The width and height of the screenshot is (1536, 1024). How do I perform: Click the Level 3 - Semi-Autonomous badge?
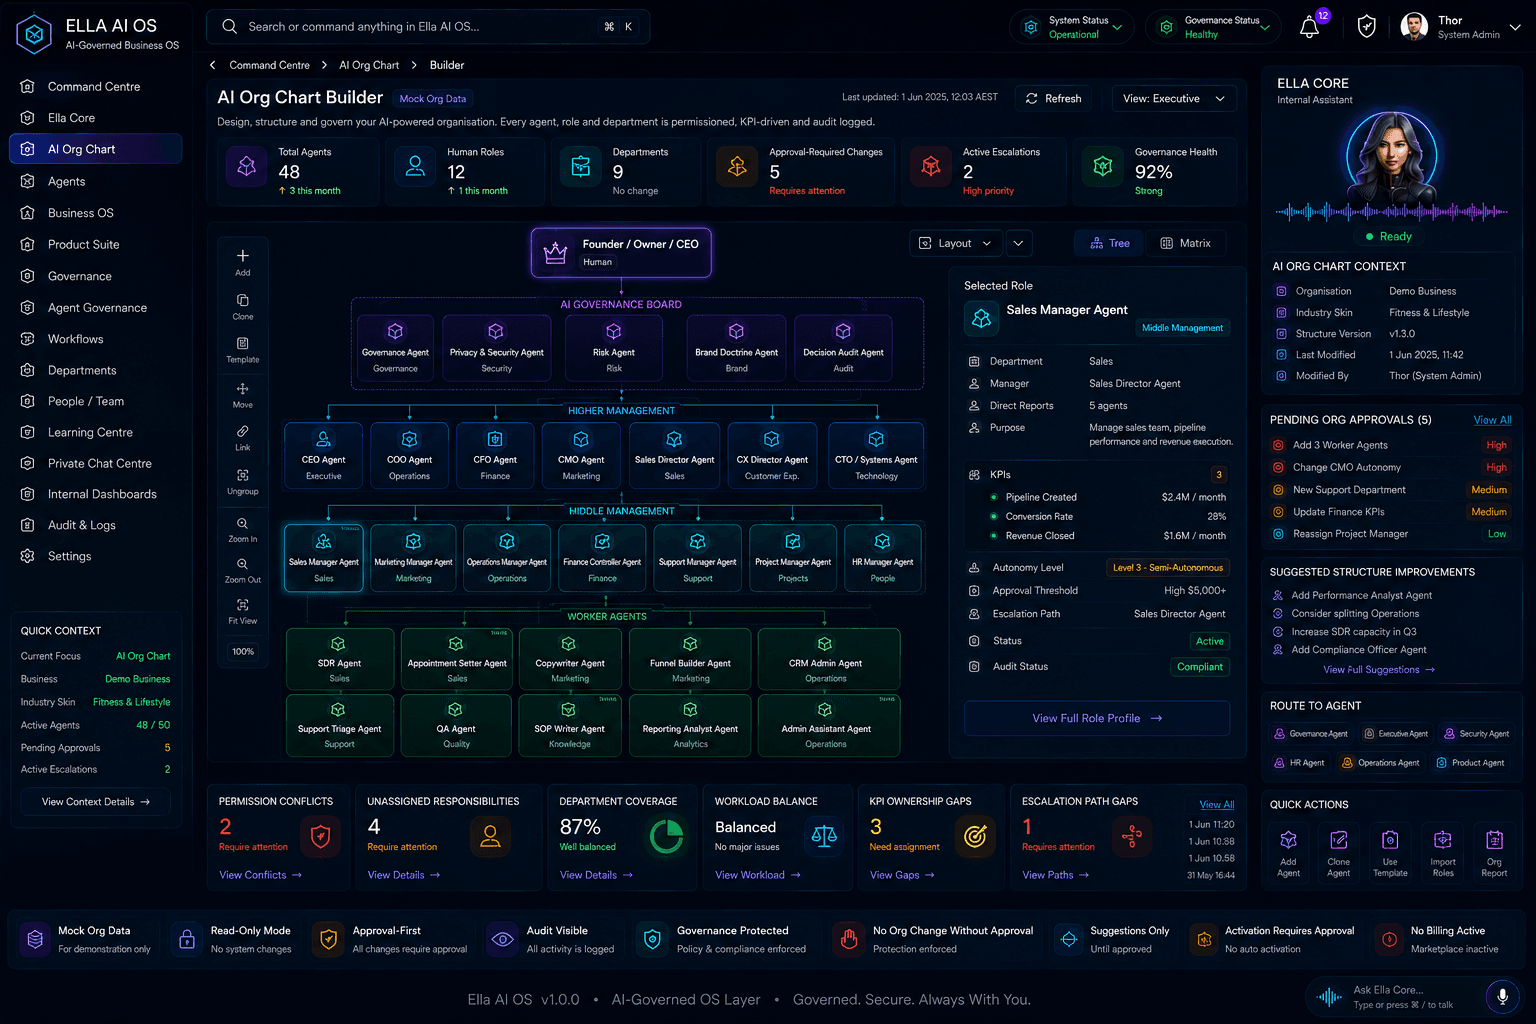click(1168, 568)
